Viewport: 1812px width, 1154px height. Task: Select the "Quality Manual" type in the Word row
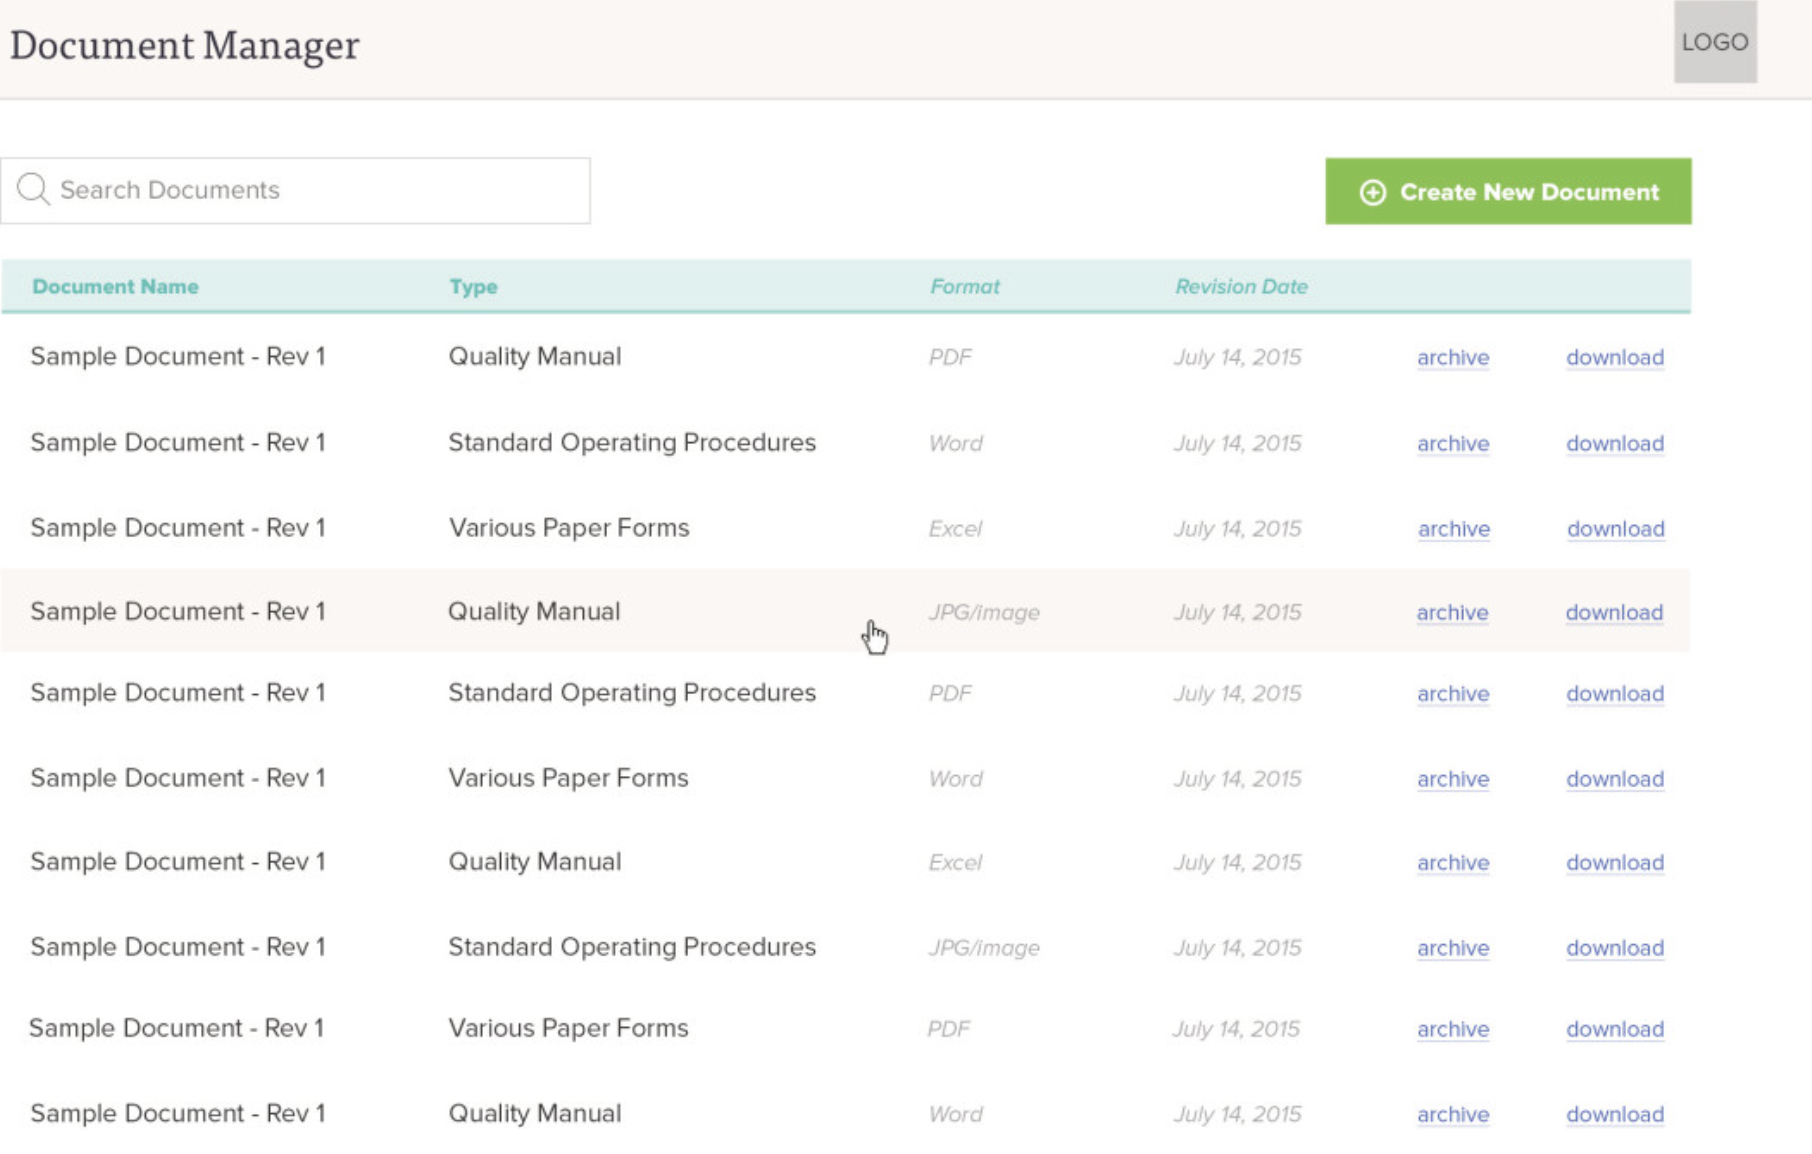pyautogui.click(x=535, y=1114)
